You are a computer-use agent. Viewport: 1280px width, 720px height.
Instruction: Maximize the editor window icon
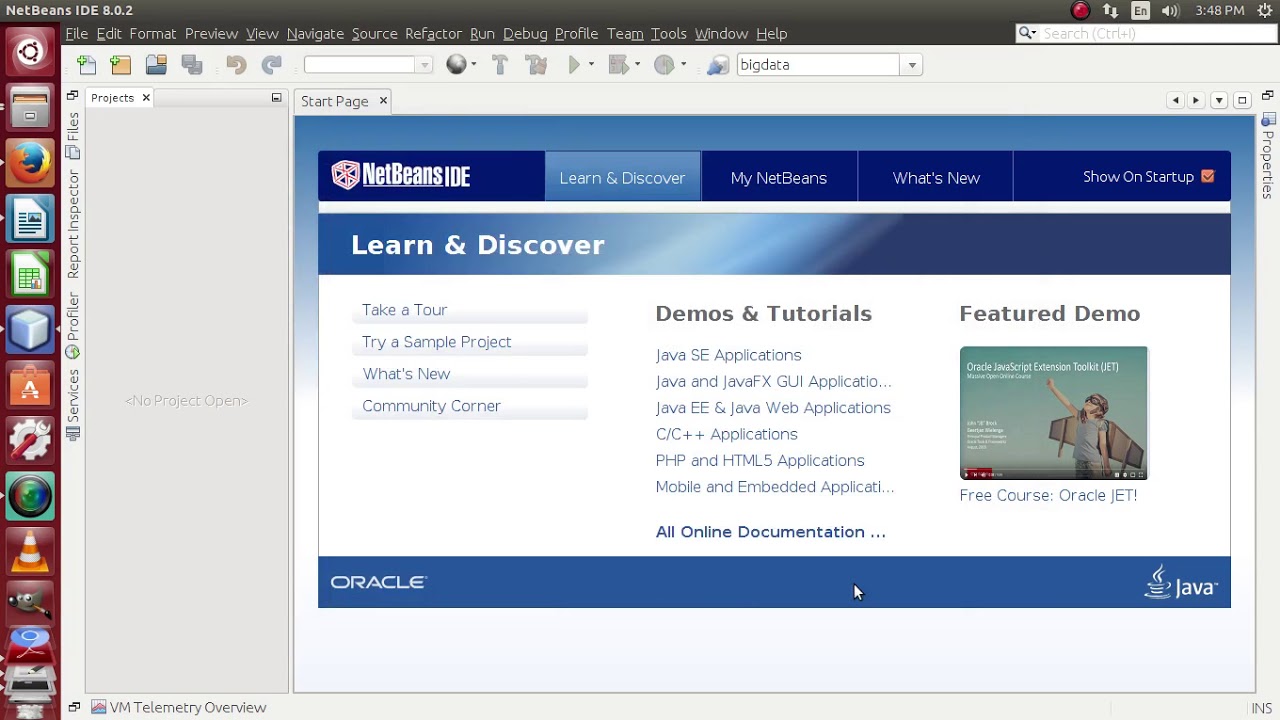1242,101
